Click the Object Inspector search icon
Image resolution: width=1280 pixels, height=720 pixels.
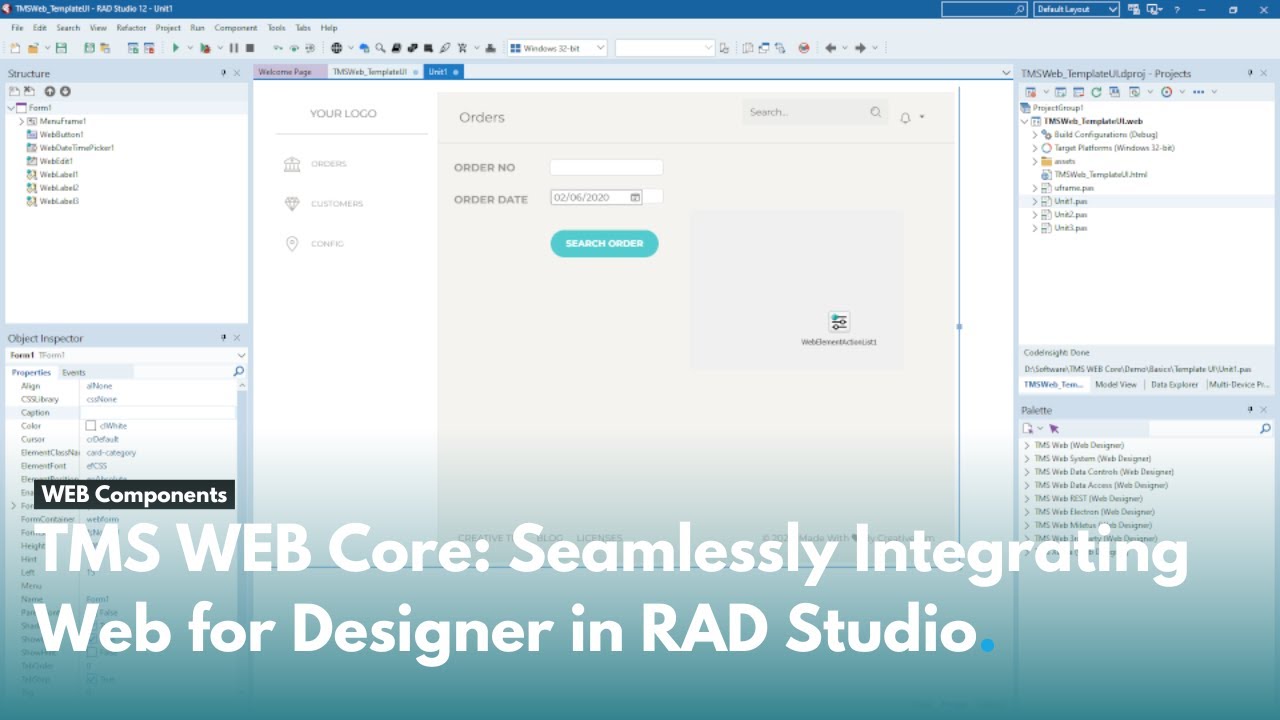point(238,372)
